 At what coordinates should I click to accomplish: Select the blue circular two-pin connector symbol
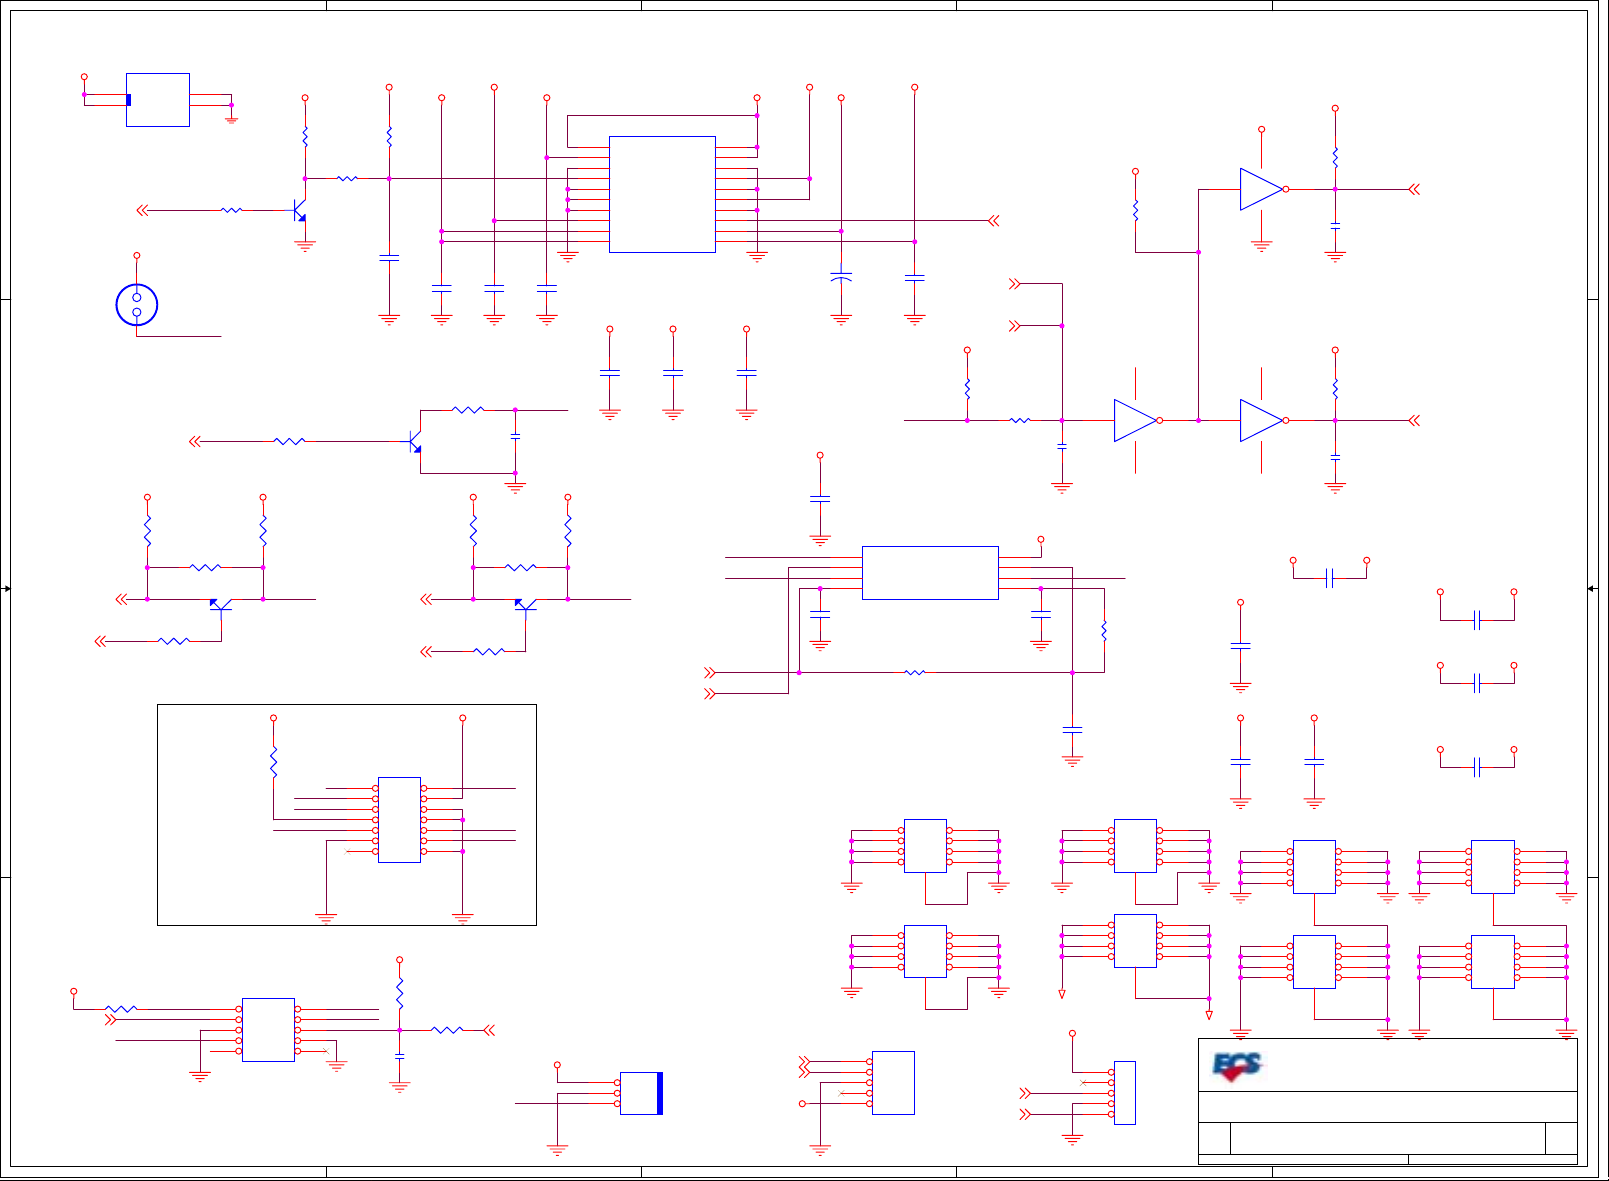137,305
